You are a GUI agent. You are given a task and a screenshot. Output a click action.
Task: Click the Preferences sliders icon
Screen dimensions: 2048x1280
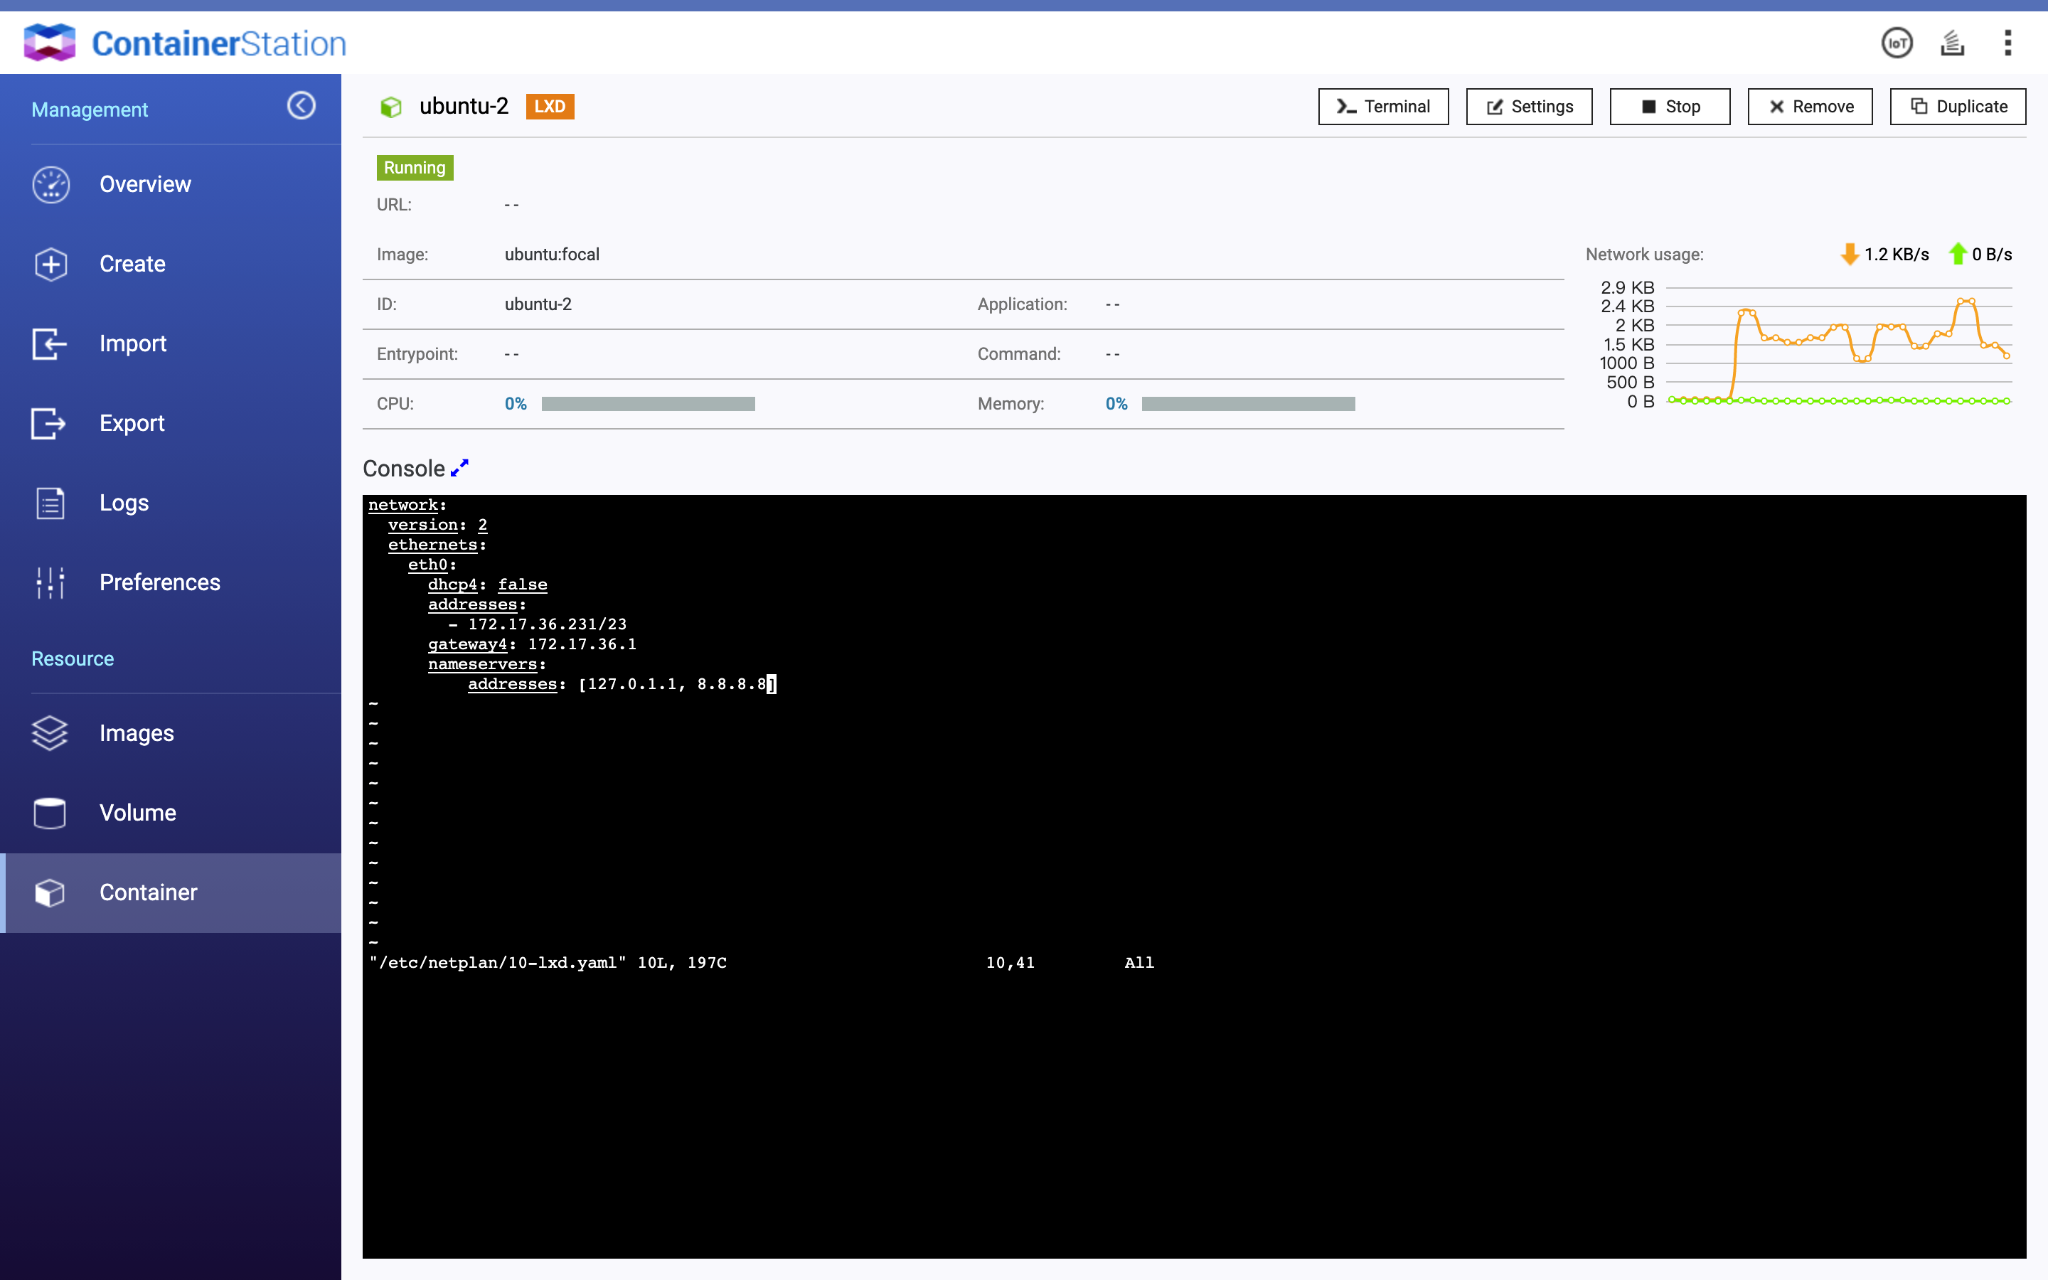pos(50,582)
